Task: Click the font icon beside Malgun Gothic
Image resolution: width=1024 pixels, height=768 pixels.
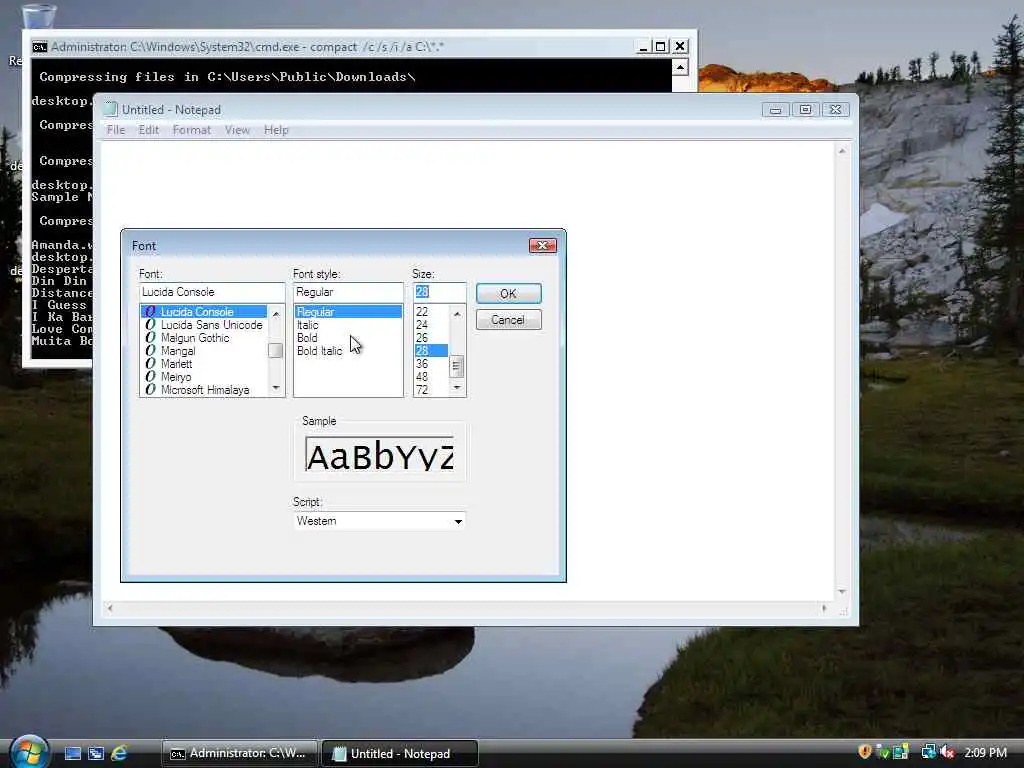Action: click(150, 338)
